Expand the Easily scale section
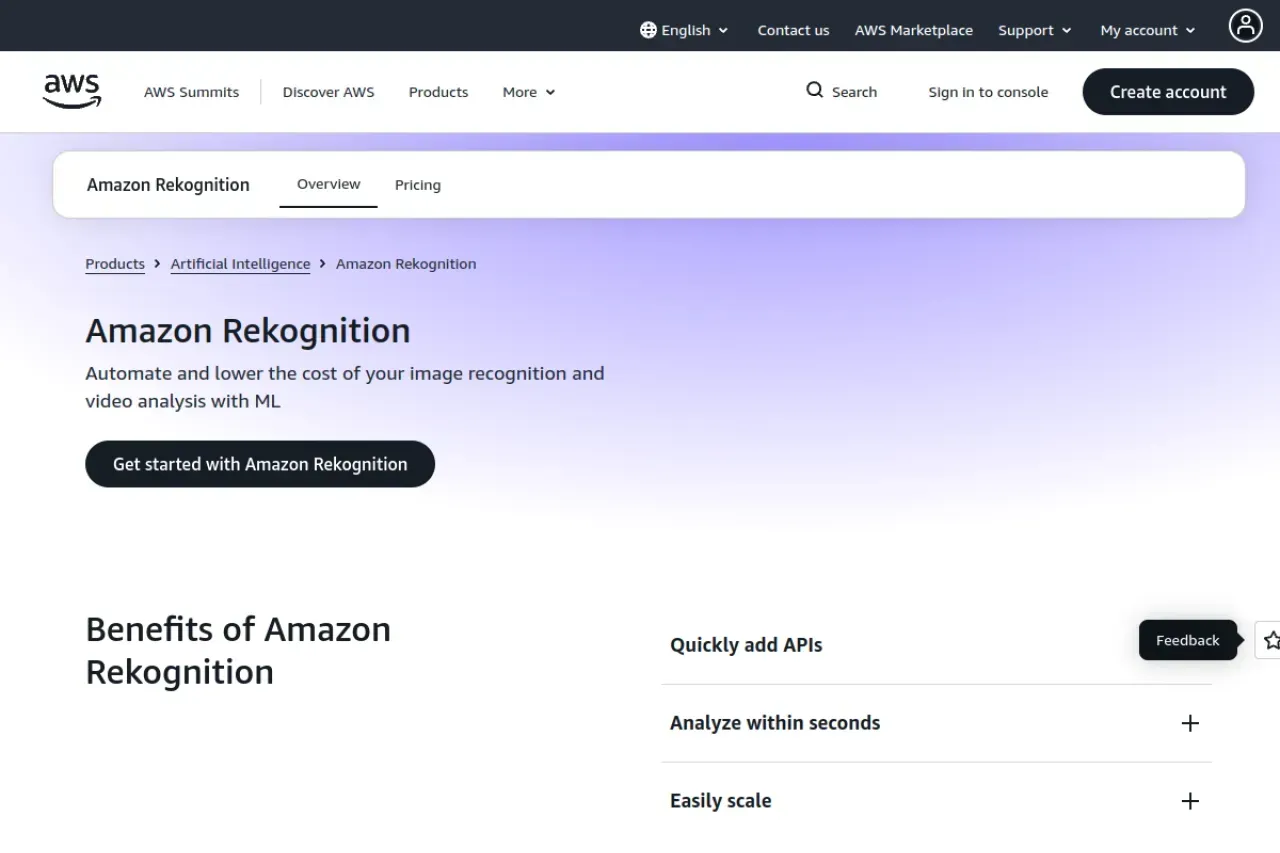 (936, 801)
